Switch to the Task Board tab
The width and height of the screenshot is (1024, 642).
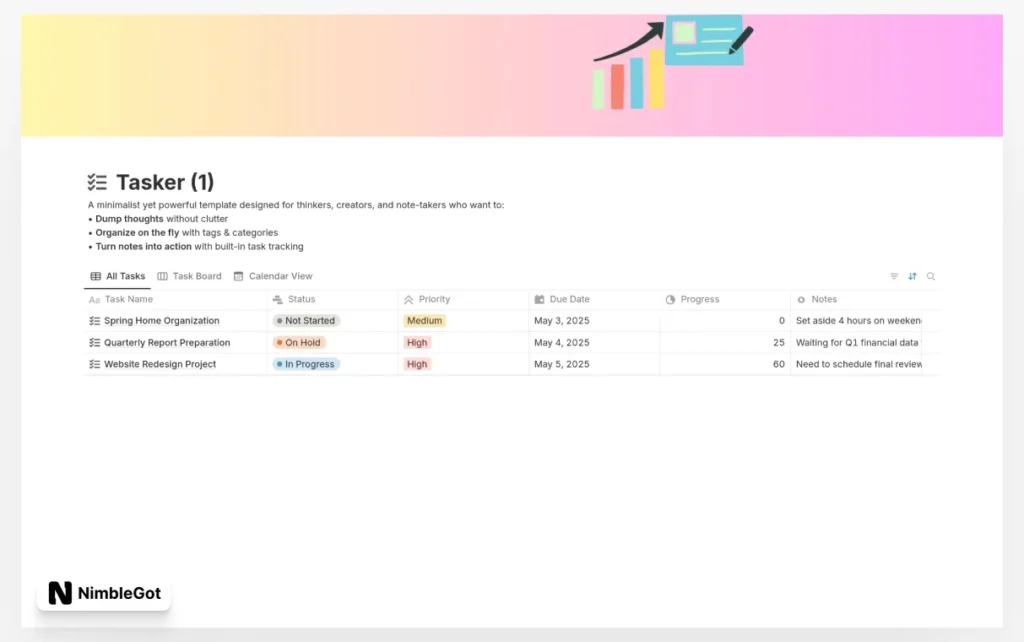tap(189, 276)
